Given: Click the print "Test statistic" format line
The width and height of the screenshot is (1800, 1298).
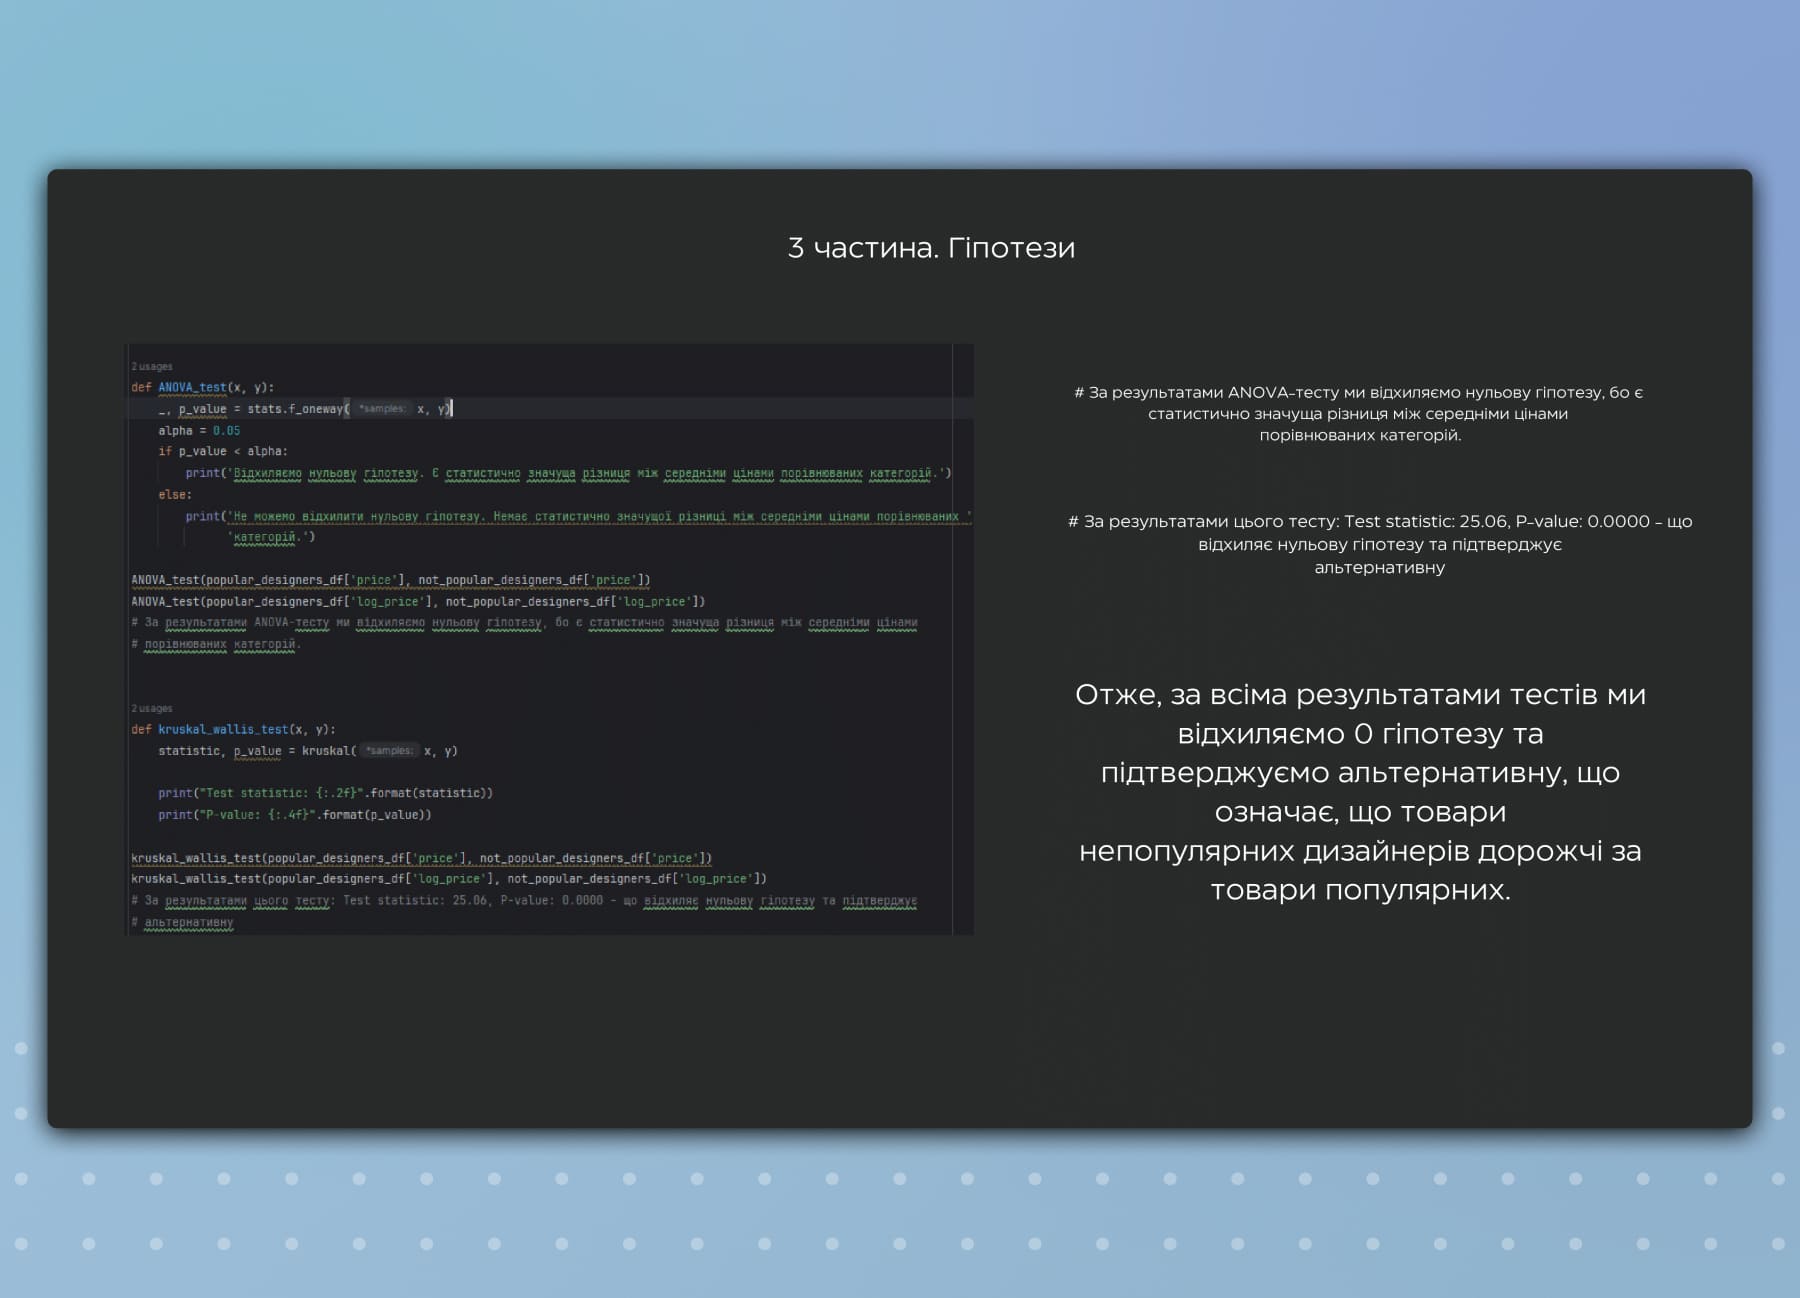Looking at the screenshot, I should (325, 793).
